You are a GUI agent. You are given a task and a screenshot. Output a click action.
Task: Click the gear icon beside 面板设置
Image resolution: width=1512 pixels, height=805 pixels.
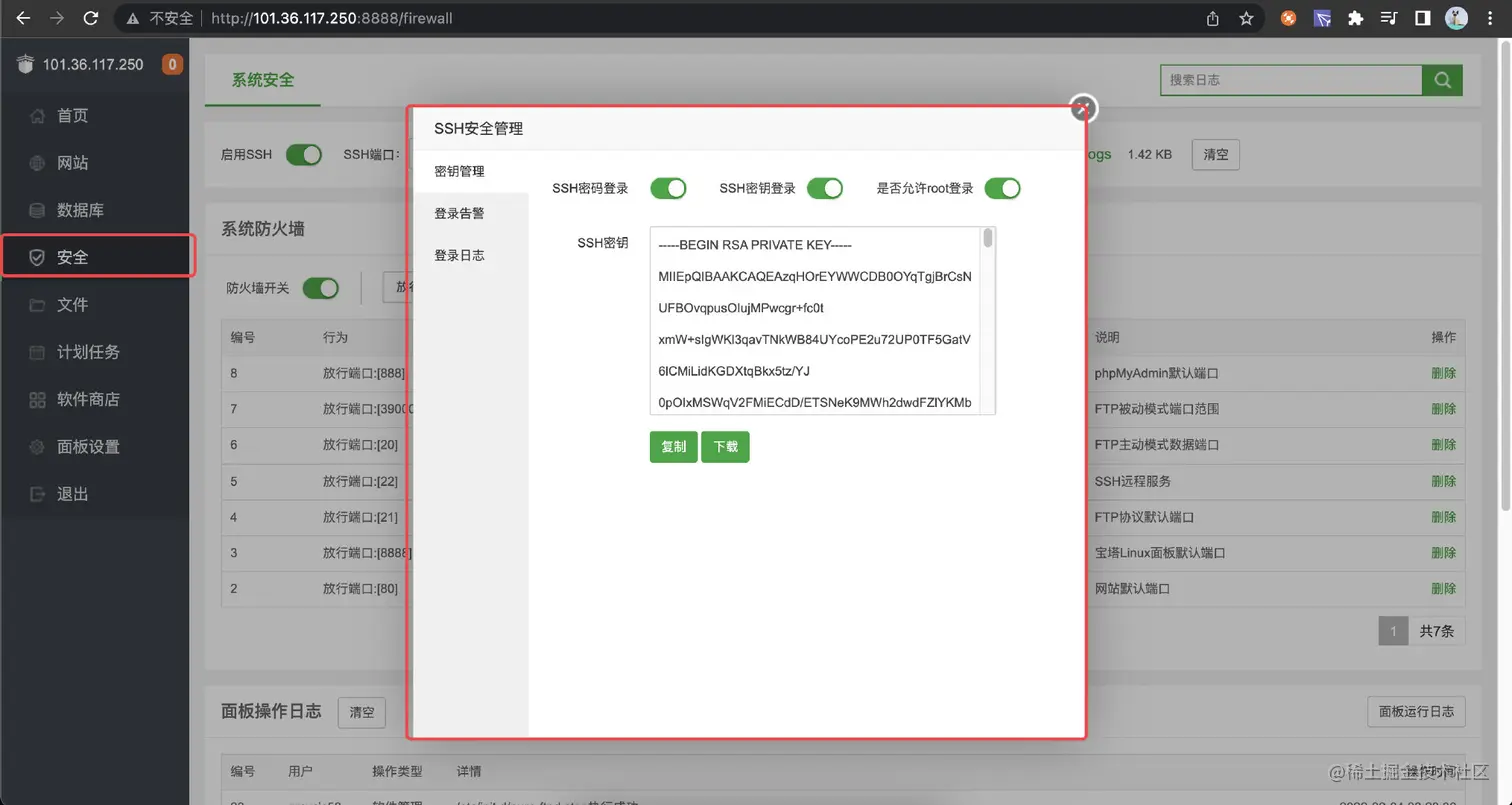37,447
